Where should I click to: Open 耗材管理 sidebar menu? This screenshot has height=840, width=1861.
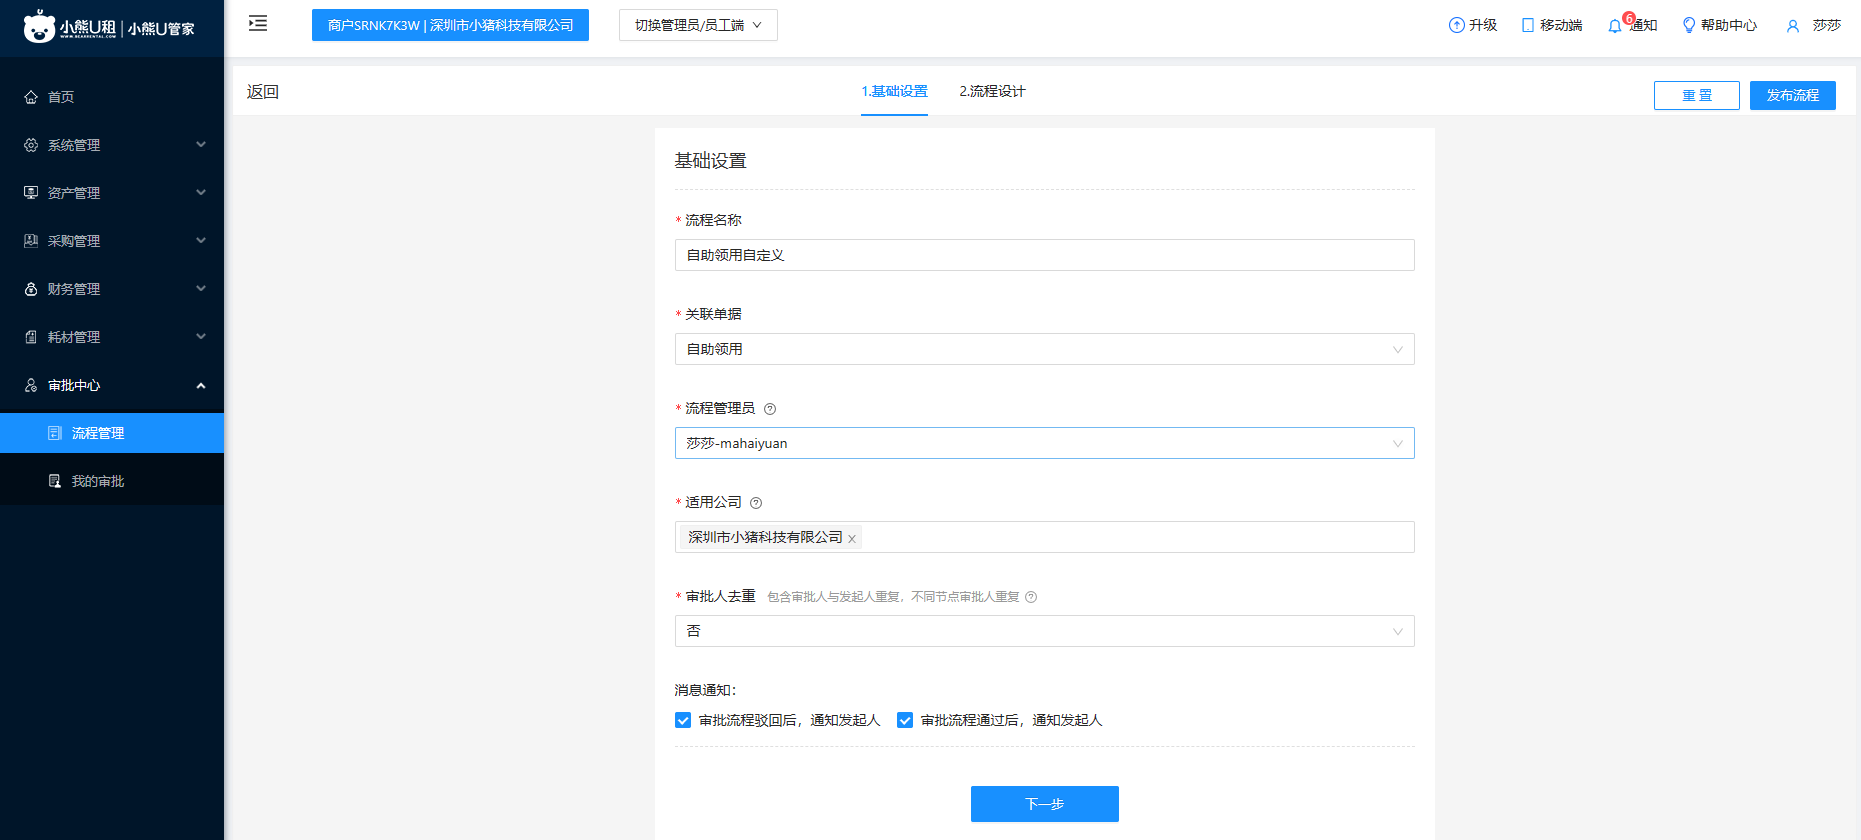point(112,337)
